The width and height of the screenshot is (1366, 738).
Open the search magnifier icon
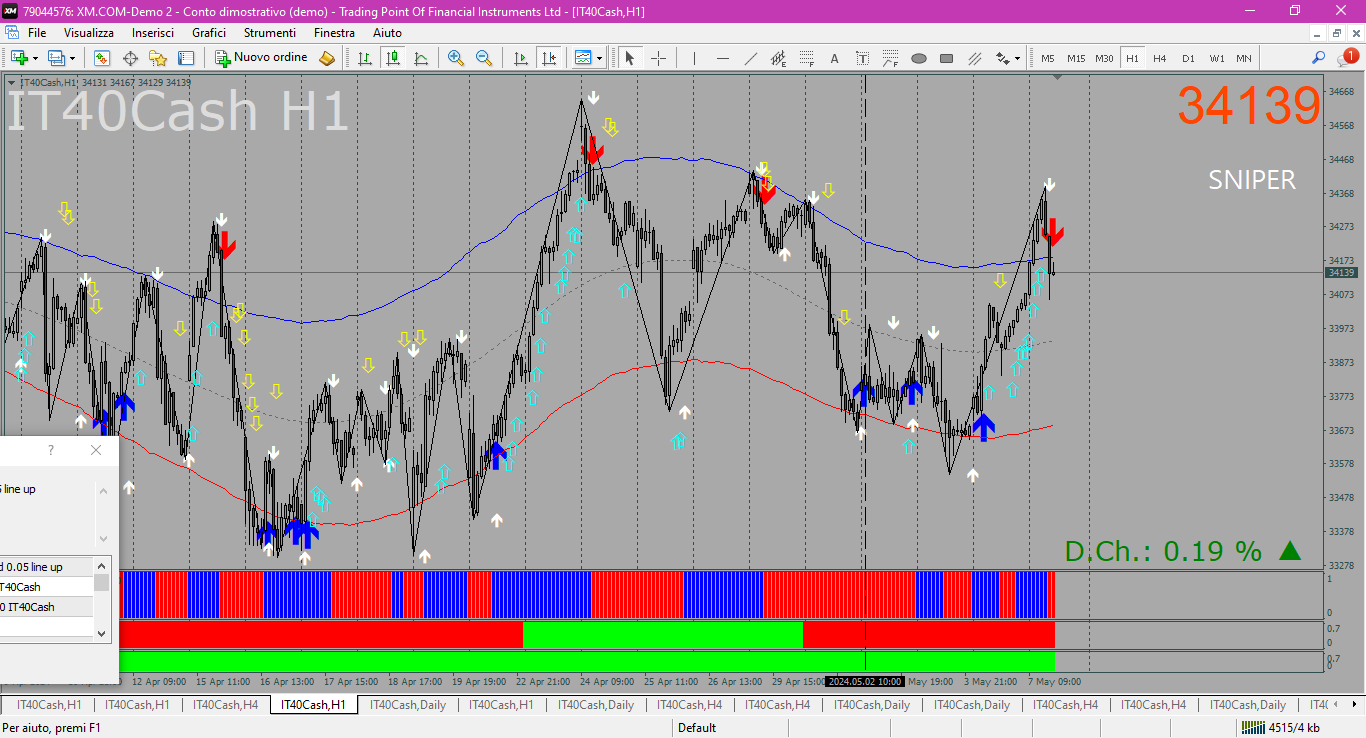coord(1319,58)
